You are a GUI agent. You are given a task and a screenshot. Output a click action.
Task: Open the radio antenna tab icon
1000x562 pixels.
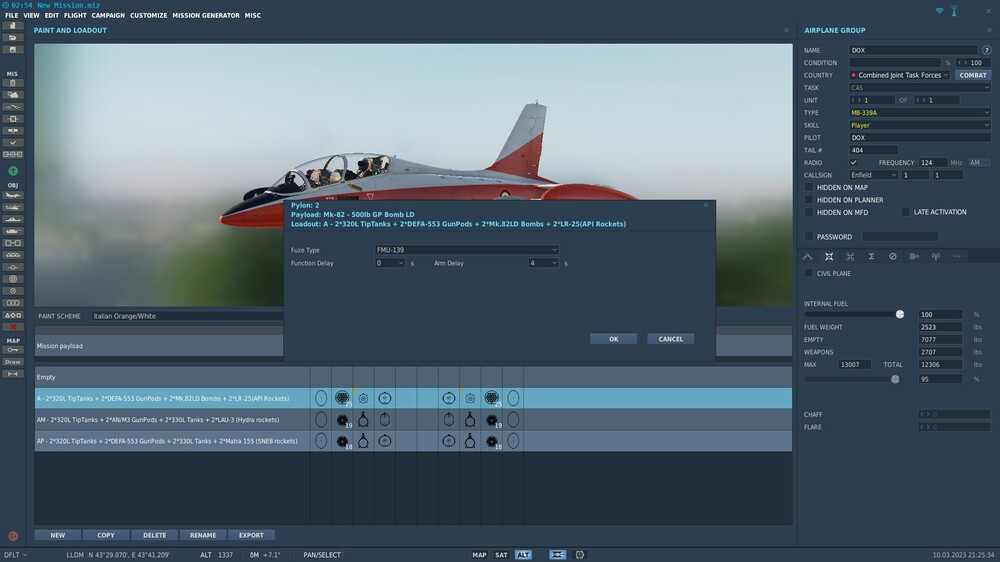[x=936, y=256]
